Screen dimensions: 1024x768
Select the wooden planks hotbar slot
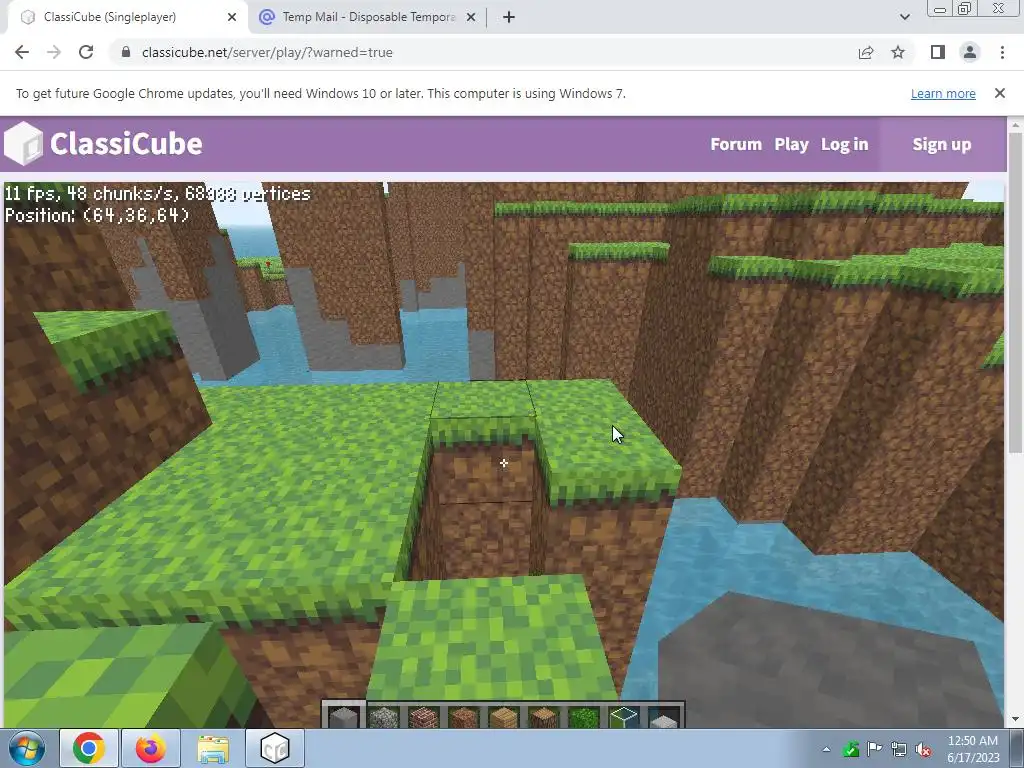pos(504,717)
